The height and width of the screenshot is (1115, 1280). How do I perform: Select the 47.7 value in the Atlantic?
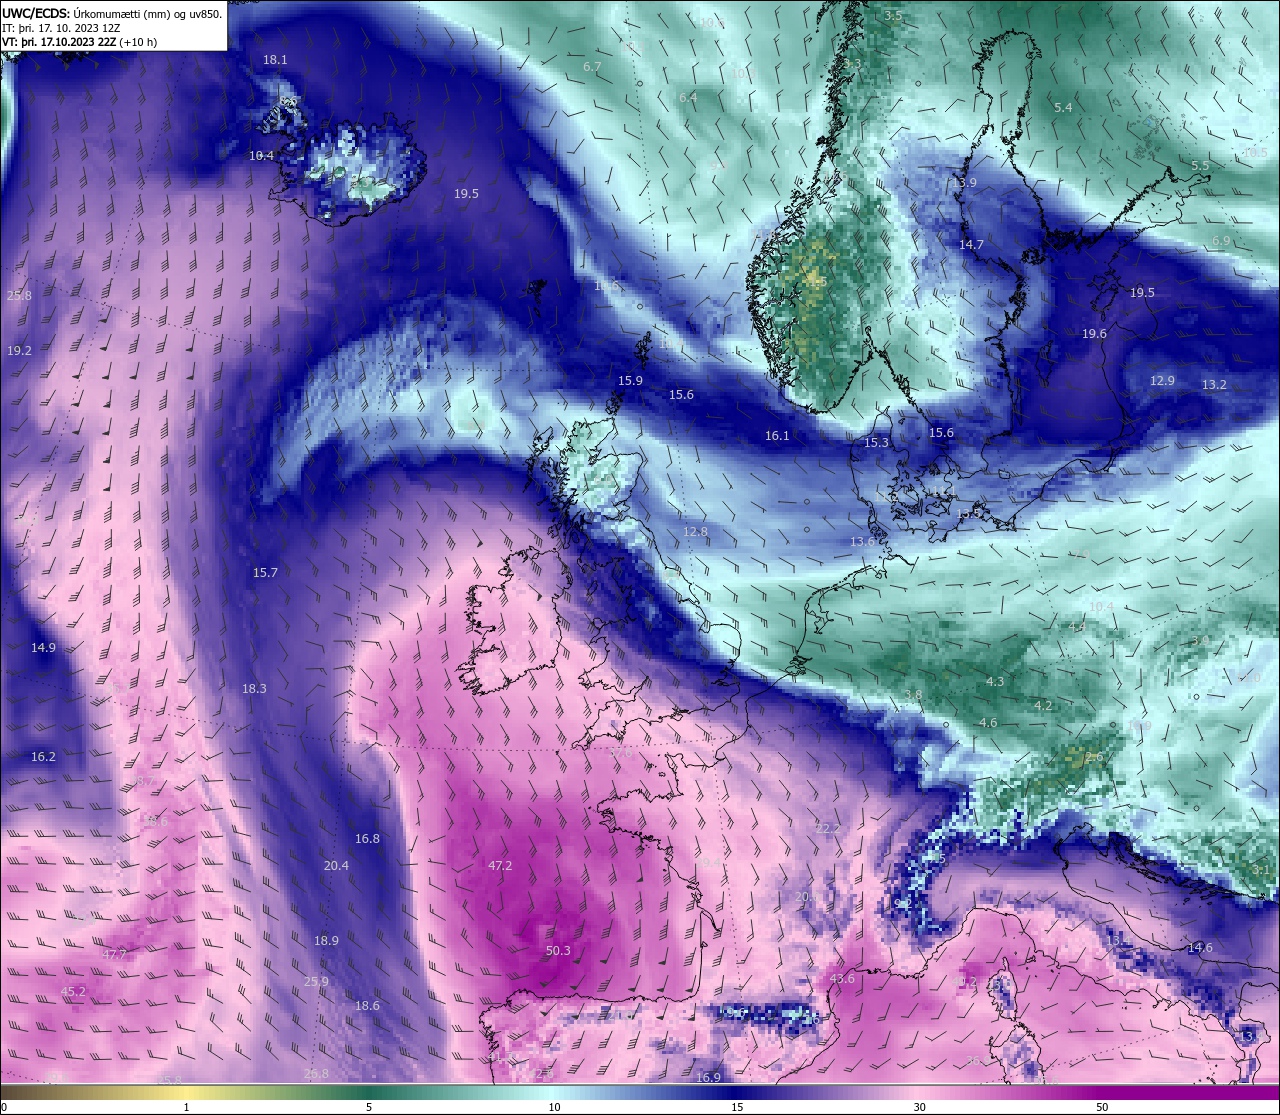114,955
